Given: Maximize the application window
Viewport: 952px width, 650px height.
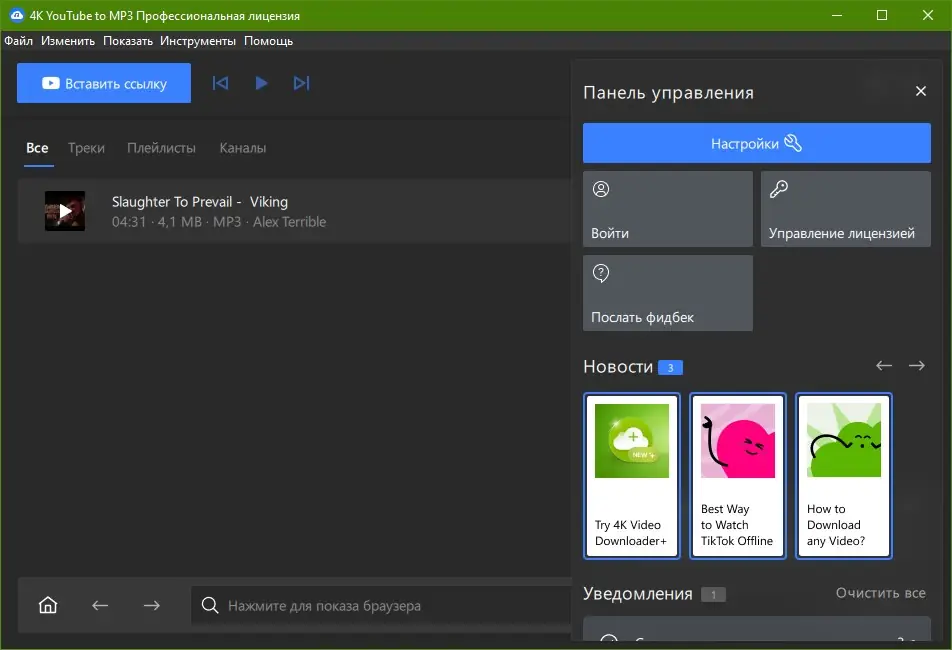Looking at the screenshot, I should (x=882, y=15).
